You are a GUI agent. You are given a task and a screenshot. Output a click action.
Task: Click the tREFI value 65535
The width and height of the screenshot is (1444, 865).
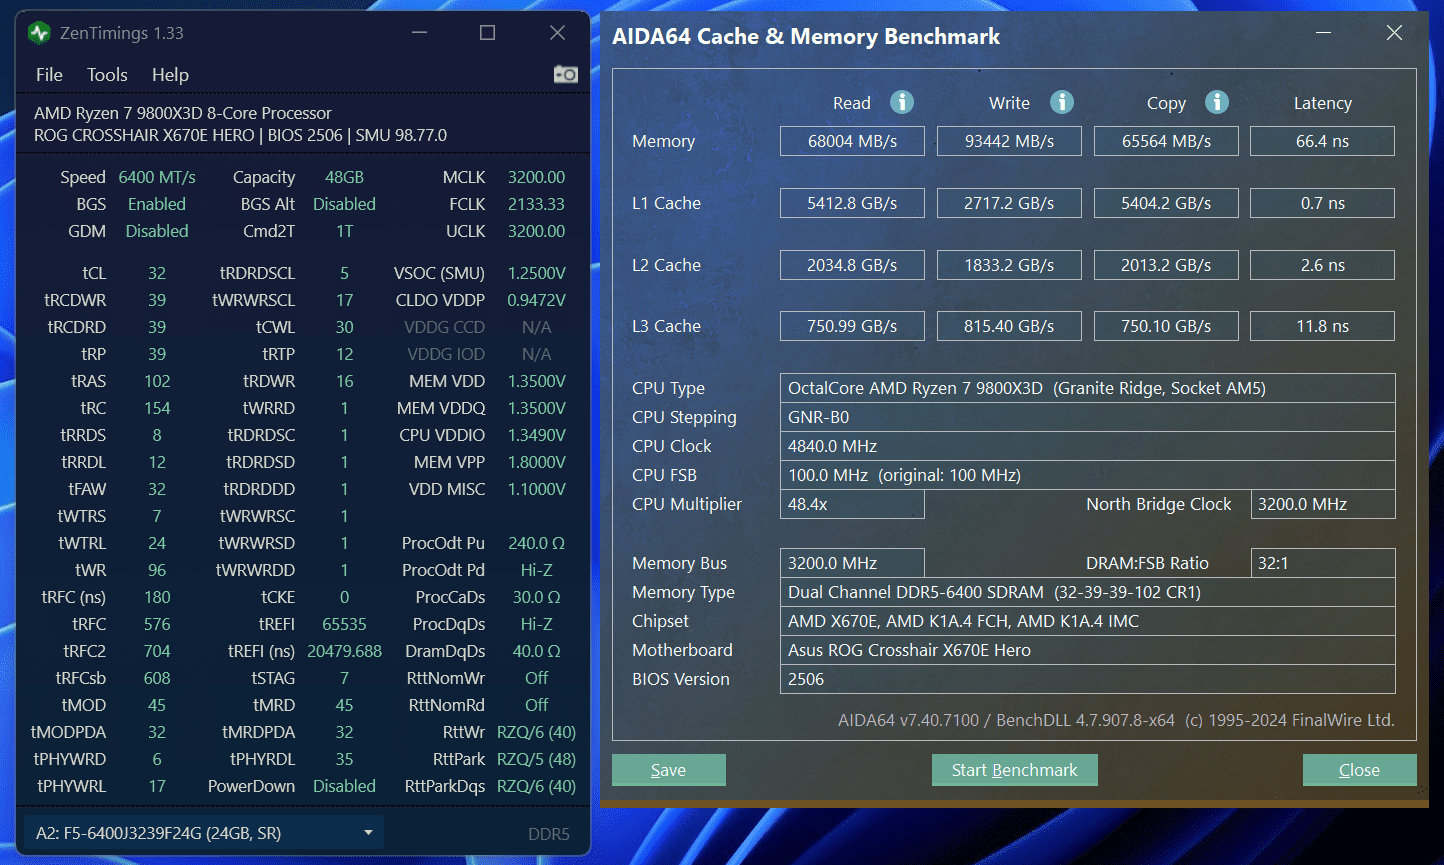(344, 624)
